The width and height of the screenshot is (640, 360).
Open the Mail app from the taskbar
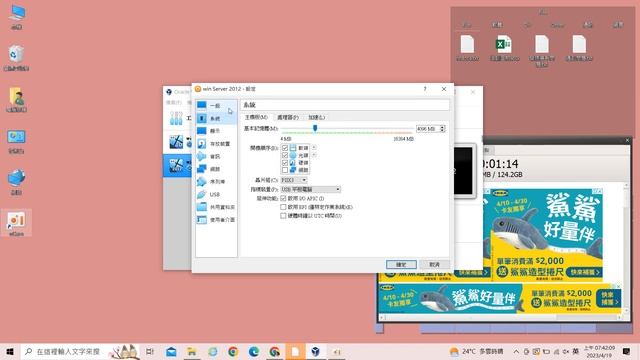[171, 351]
